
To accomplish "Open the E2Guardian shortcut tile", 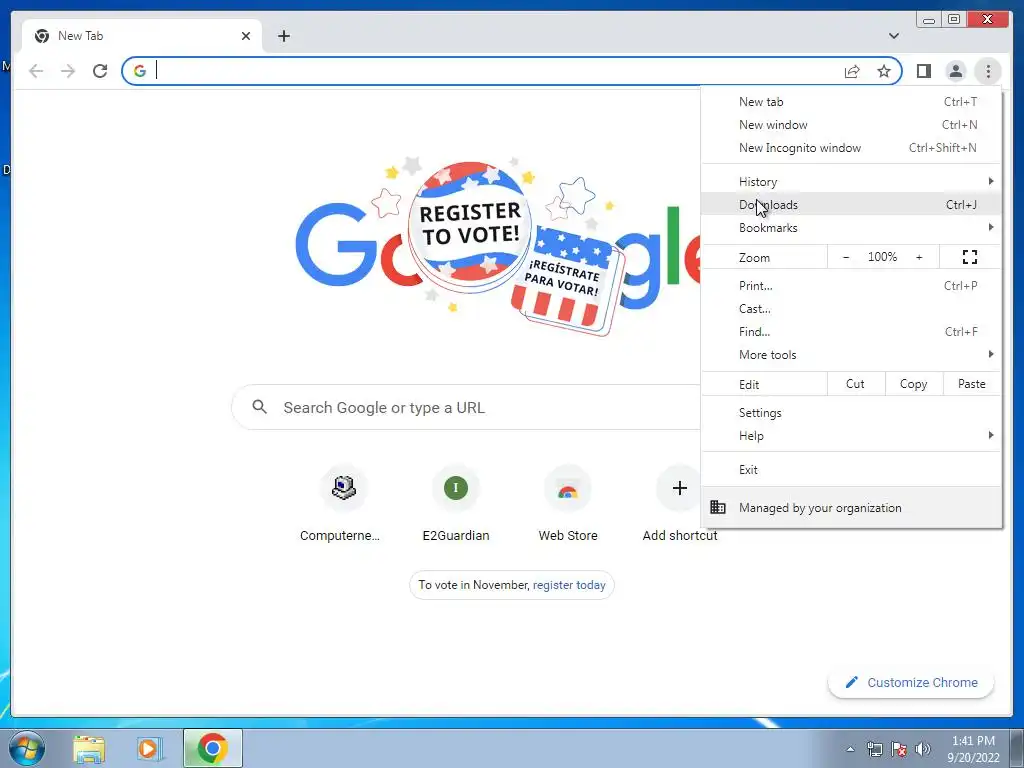I will [x=456, y=505].
